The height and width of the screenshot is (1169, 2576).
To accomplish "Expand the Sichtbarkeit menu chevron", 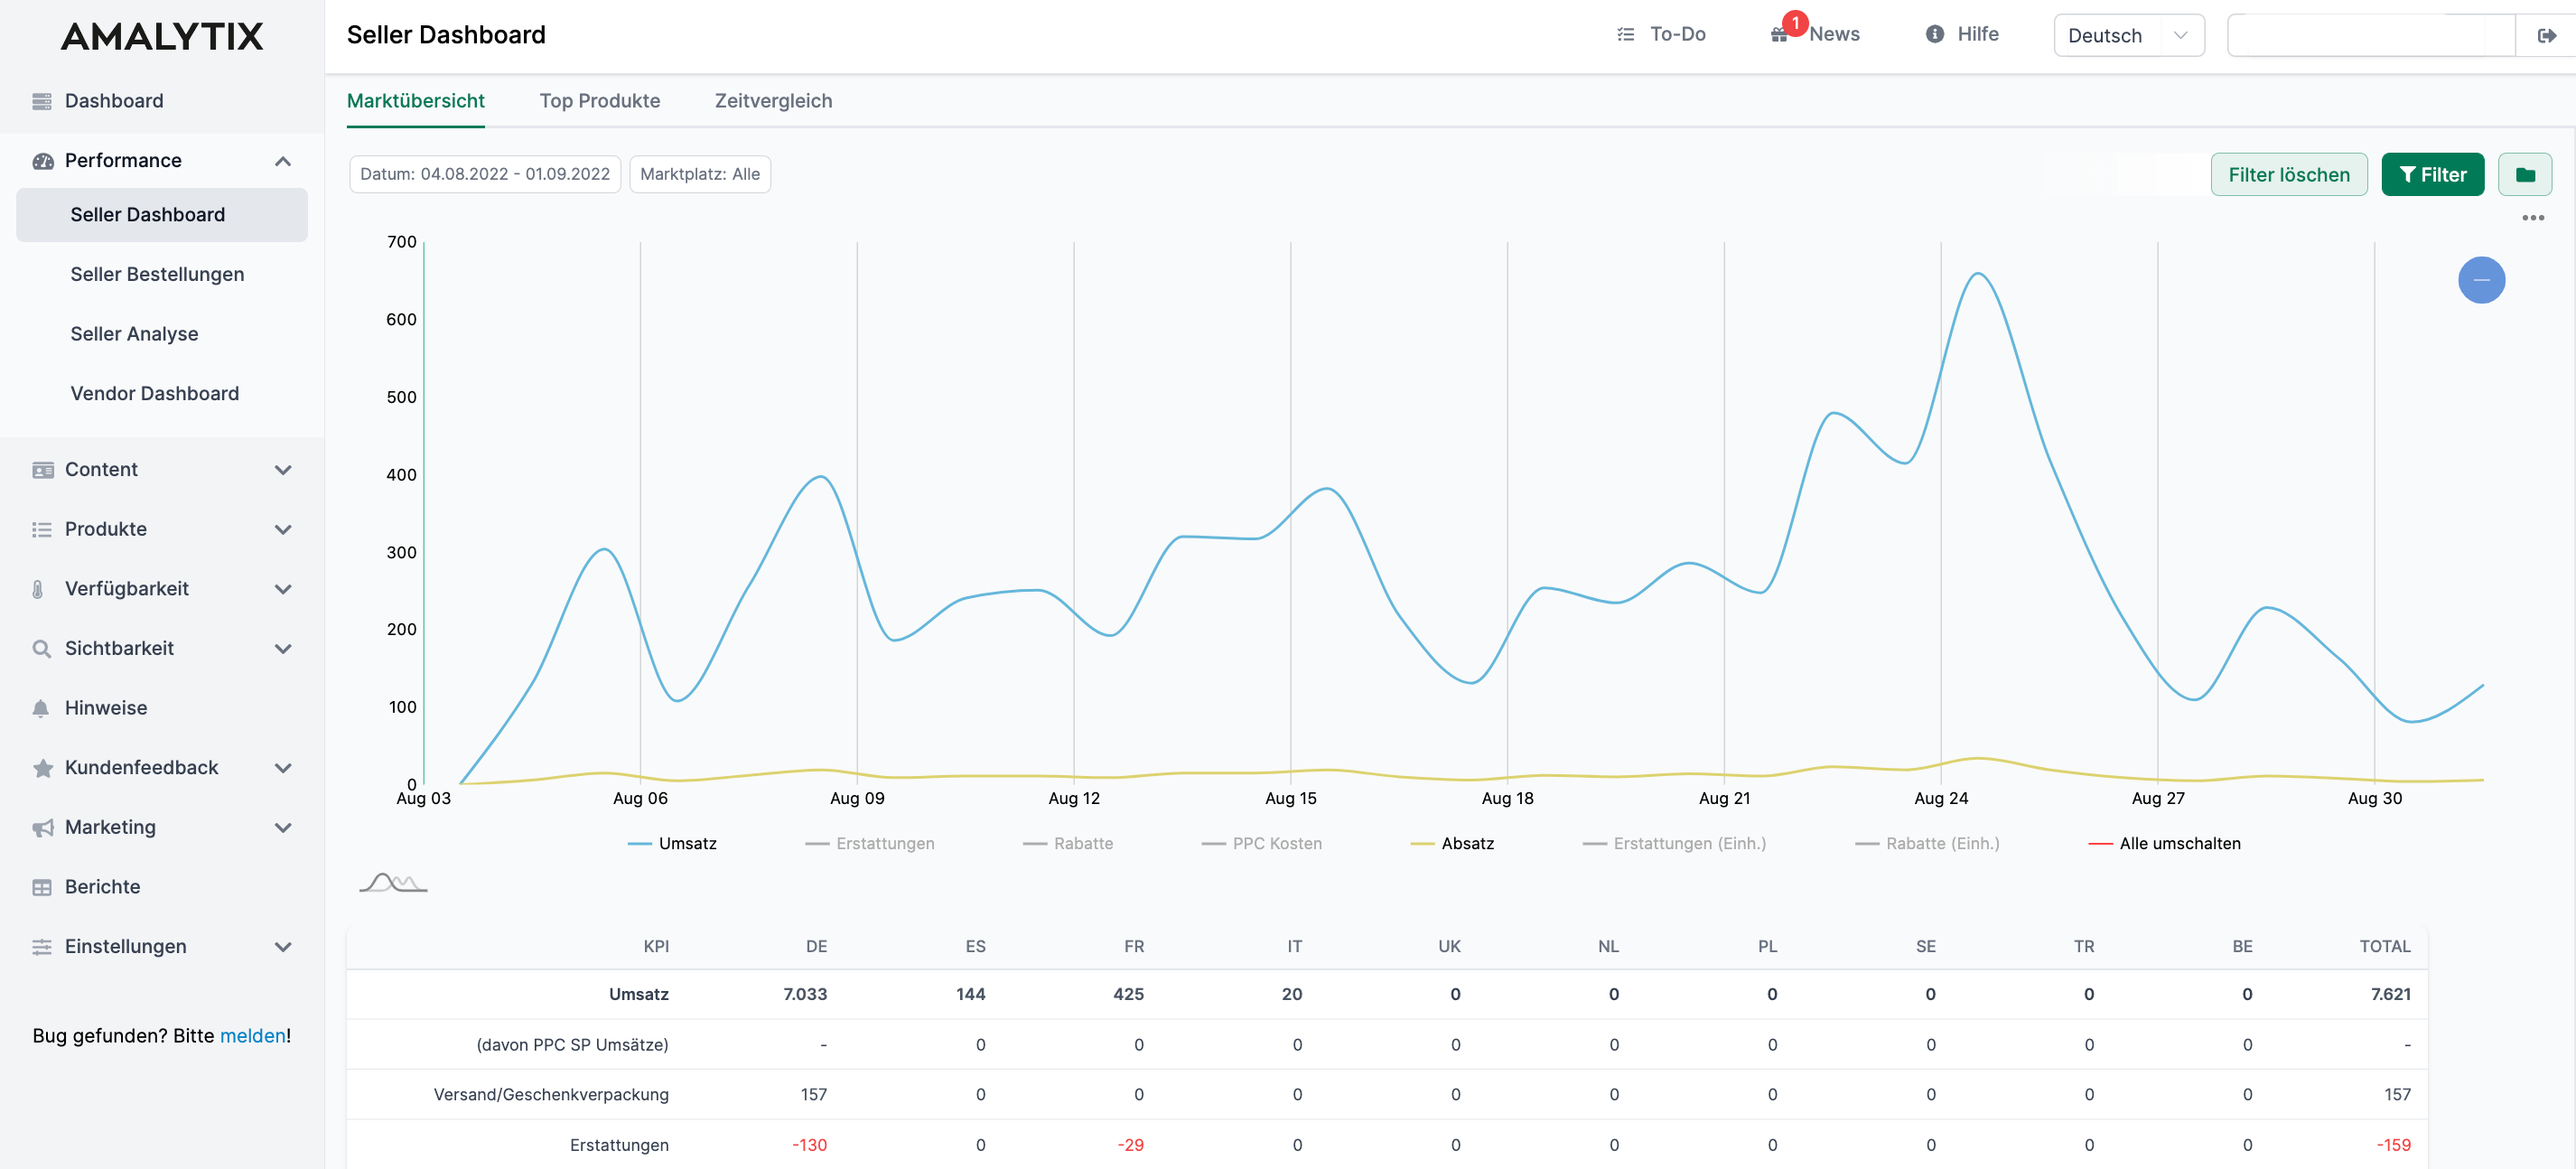I will [x=283, y=649].
